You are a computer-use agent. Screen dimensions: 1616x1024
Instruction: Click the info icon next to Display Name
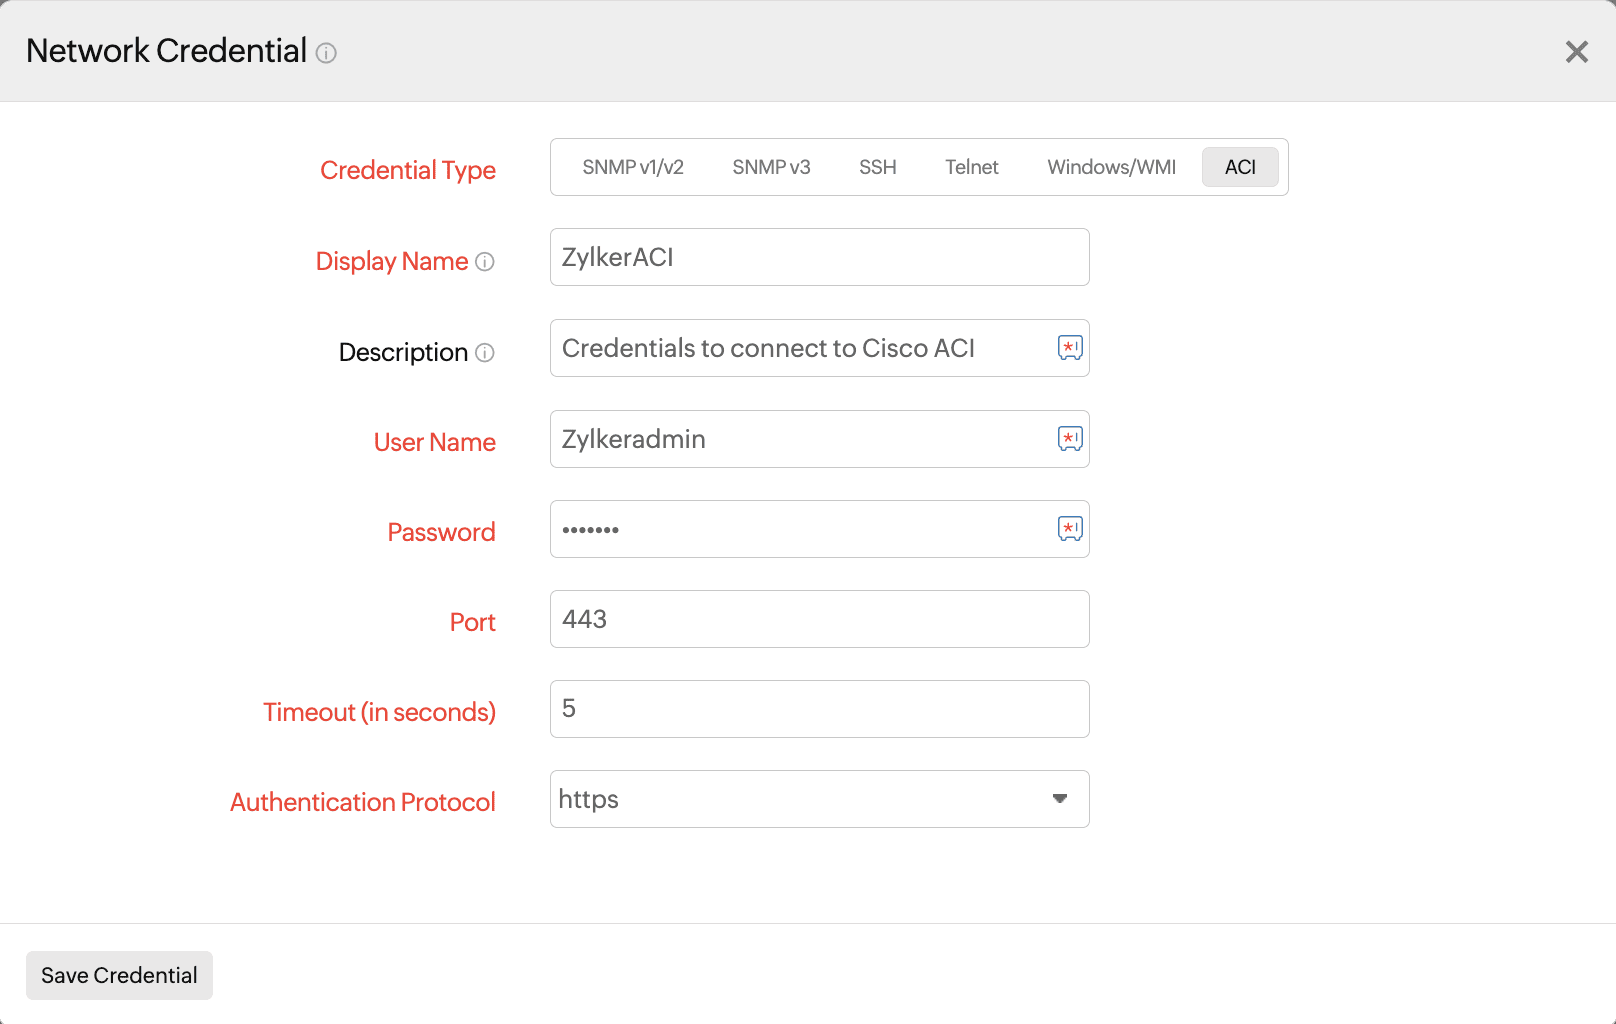pos(485,262)
